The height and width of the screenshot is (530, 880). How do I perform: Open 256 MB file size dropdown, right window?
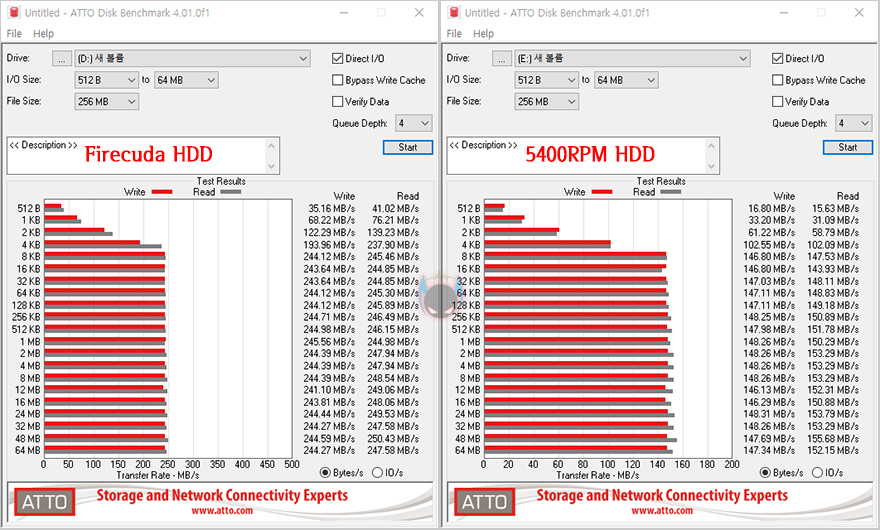point(547,102)
